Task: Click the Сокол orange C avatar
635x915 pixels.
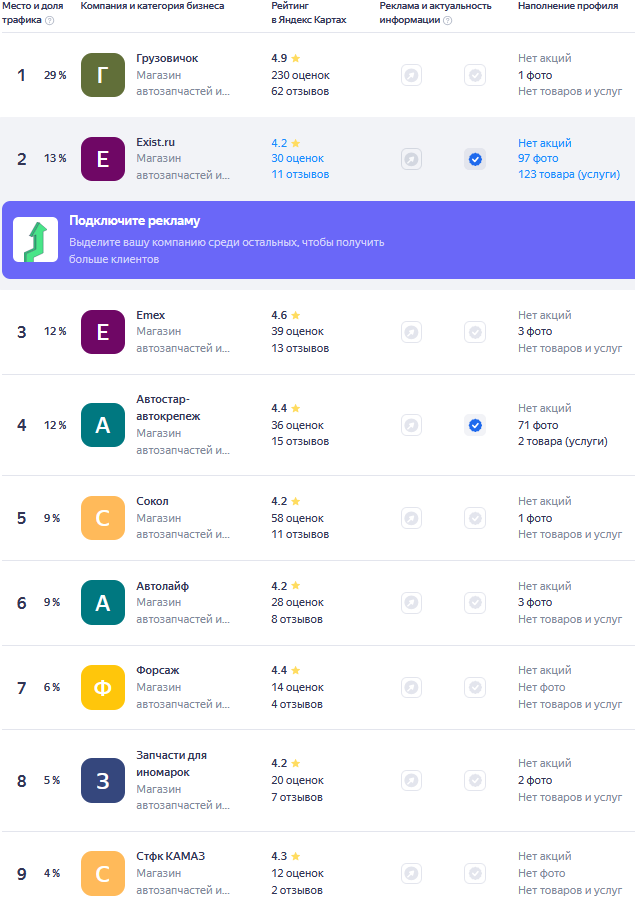Action: [103, 518]
